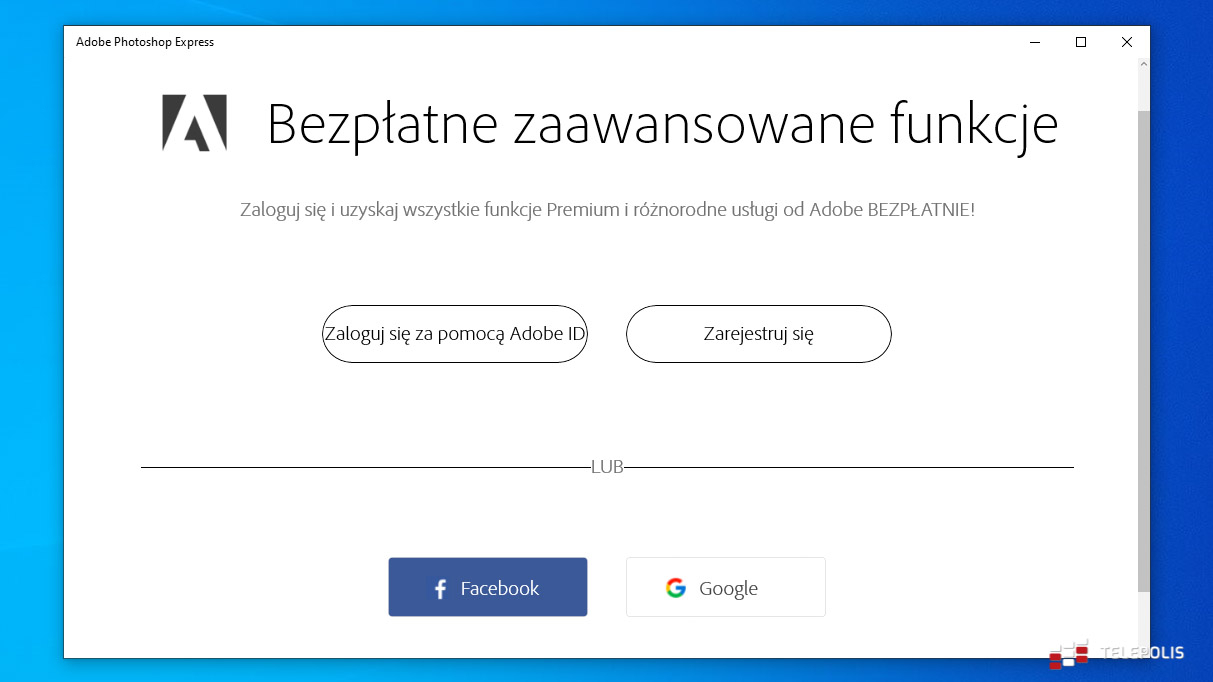Viewport: 1213px width, 682px height.
Task: Click the scrollbar up arrow
Action: point(1144,63)
